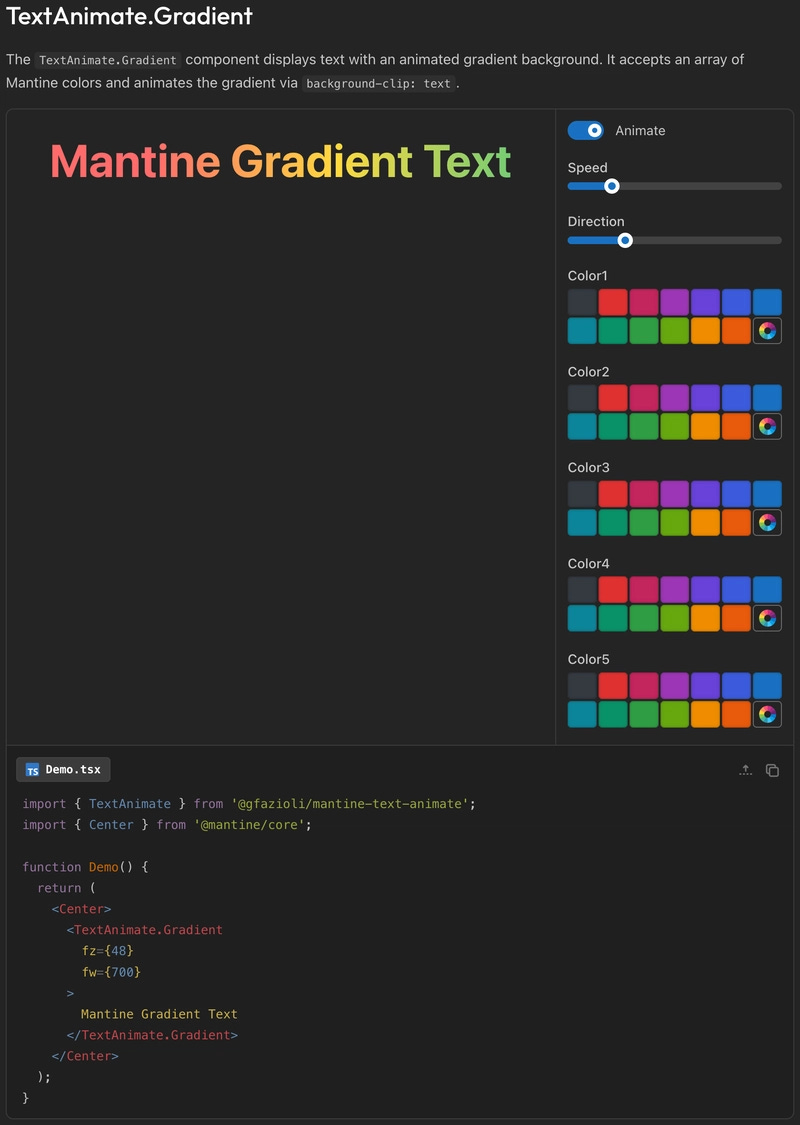The height and width of the screenshot is (1125, 800).
Task: Click the 'Mantine Gradient Text' preview heading
Action: pyautogui.click(x=281, y=161)
